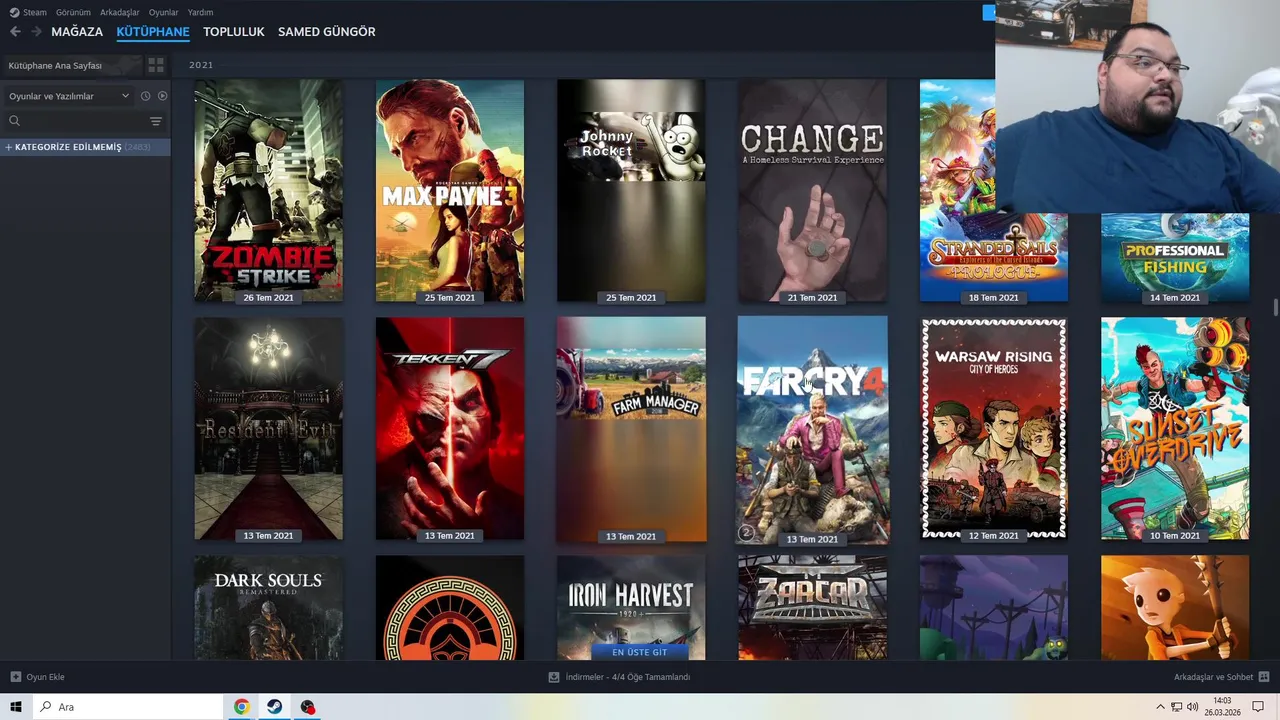Open Professional Fishing game cover

(1175, 257)
